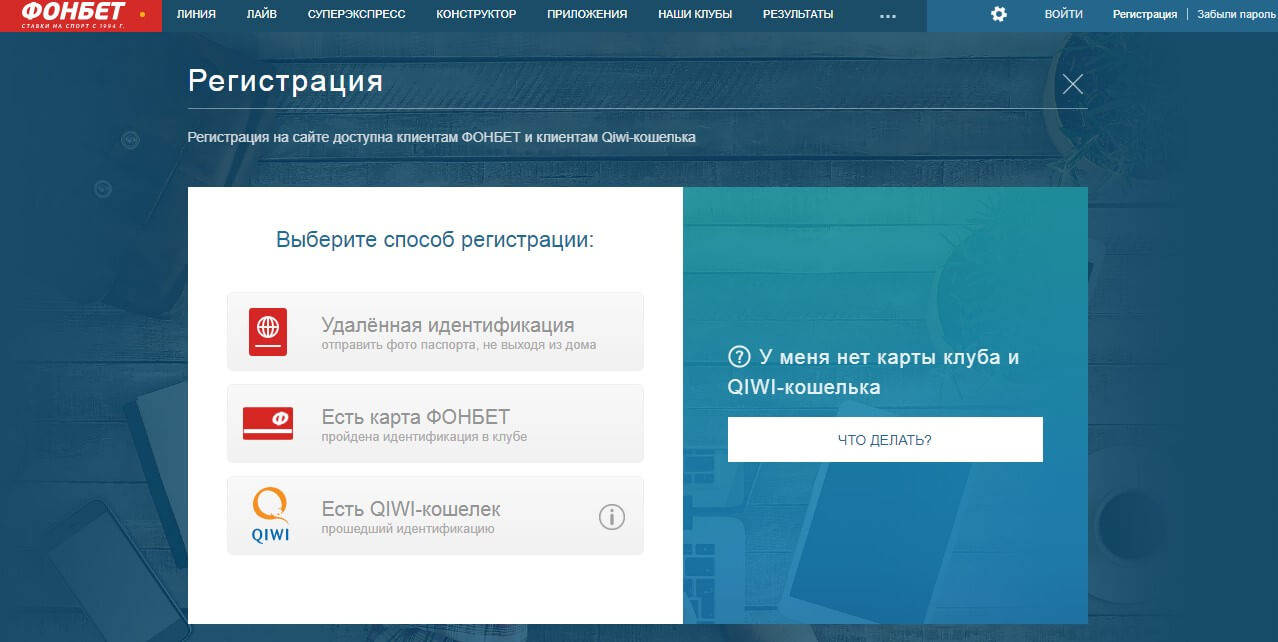Click the question mark help icon

click(739, 357)
